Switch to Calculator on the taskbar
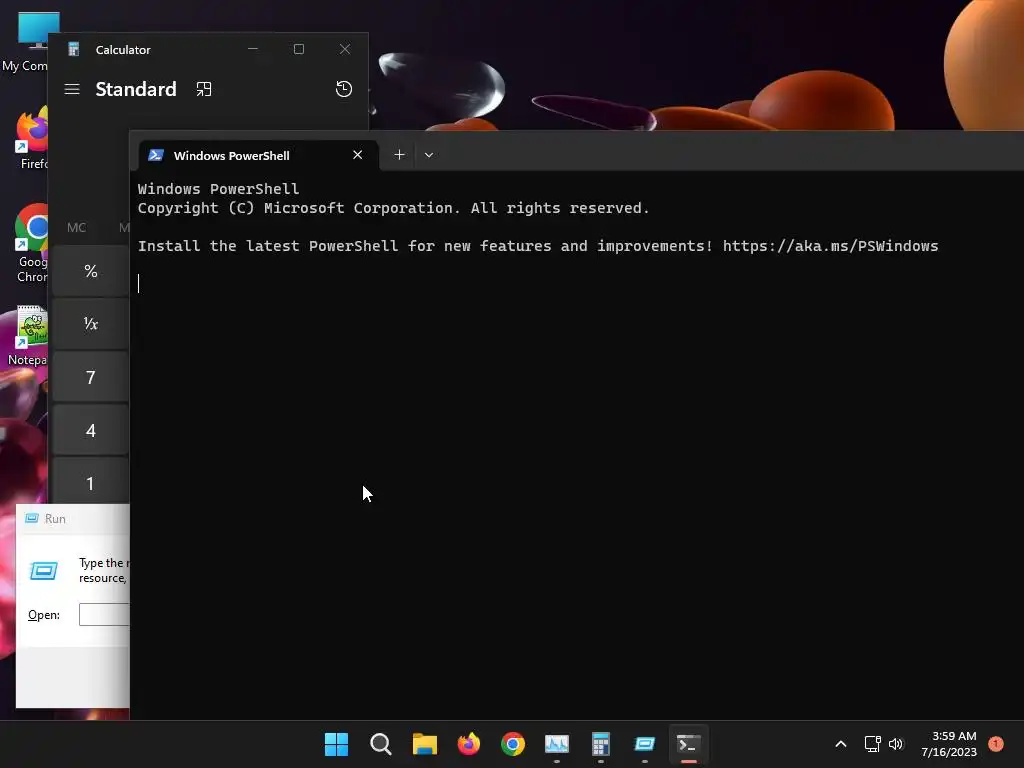 tap(601, 744)
